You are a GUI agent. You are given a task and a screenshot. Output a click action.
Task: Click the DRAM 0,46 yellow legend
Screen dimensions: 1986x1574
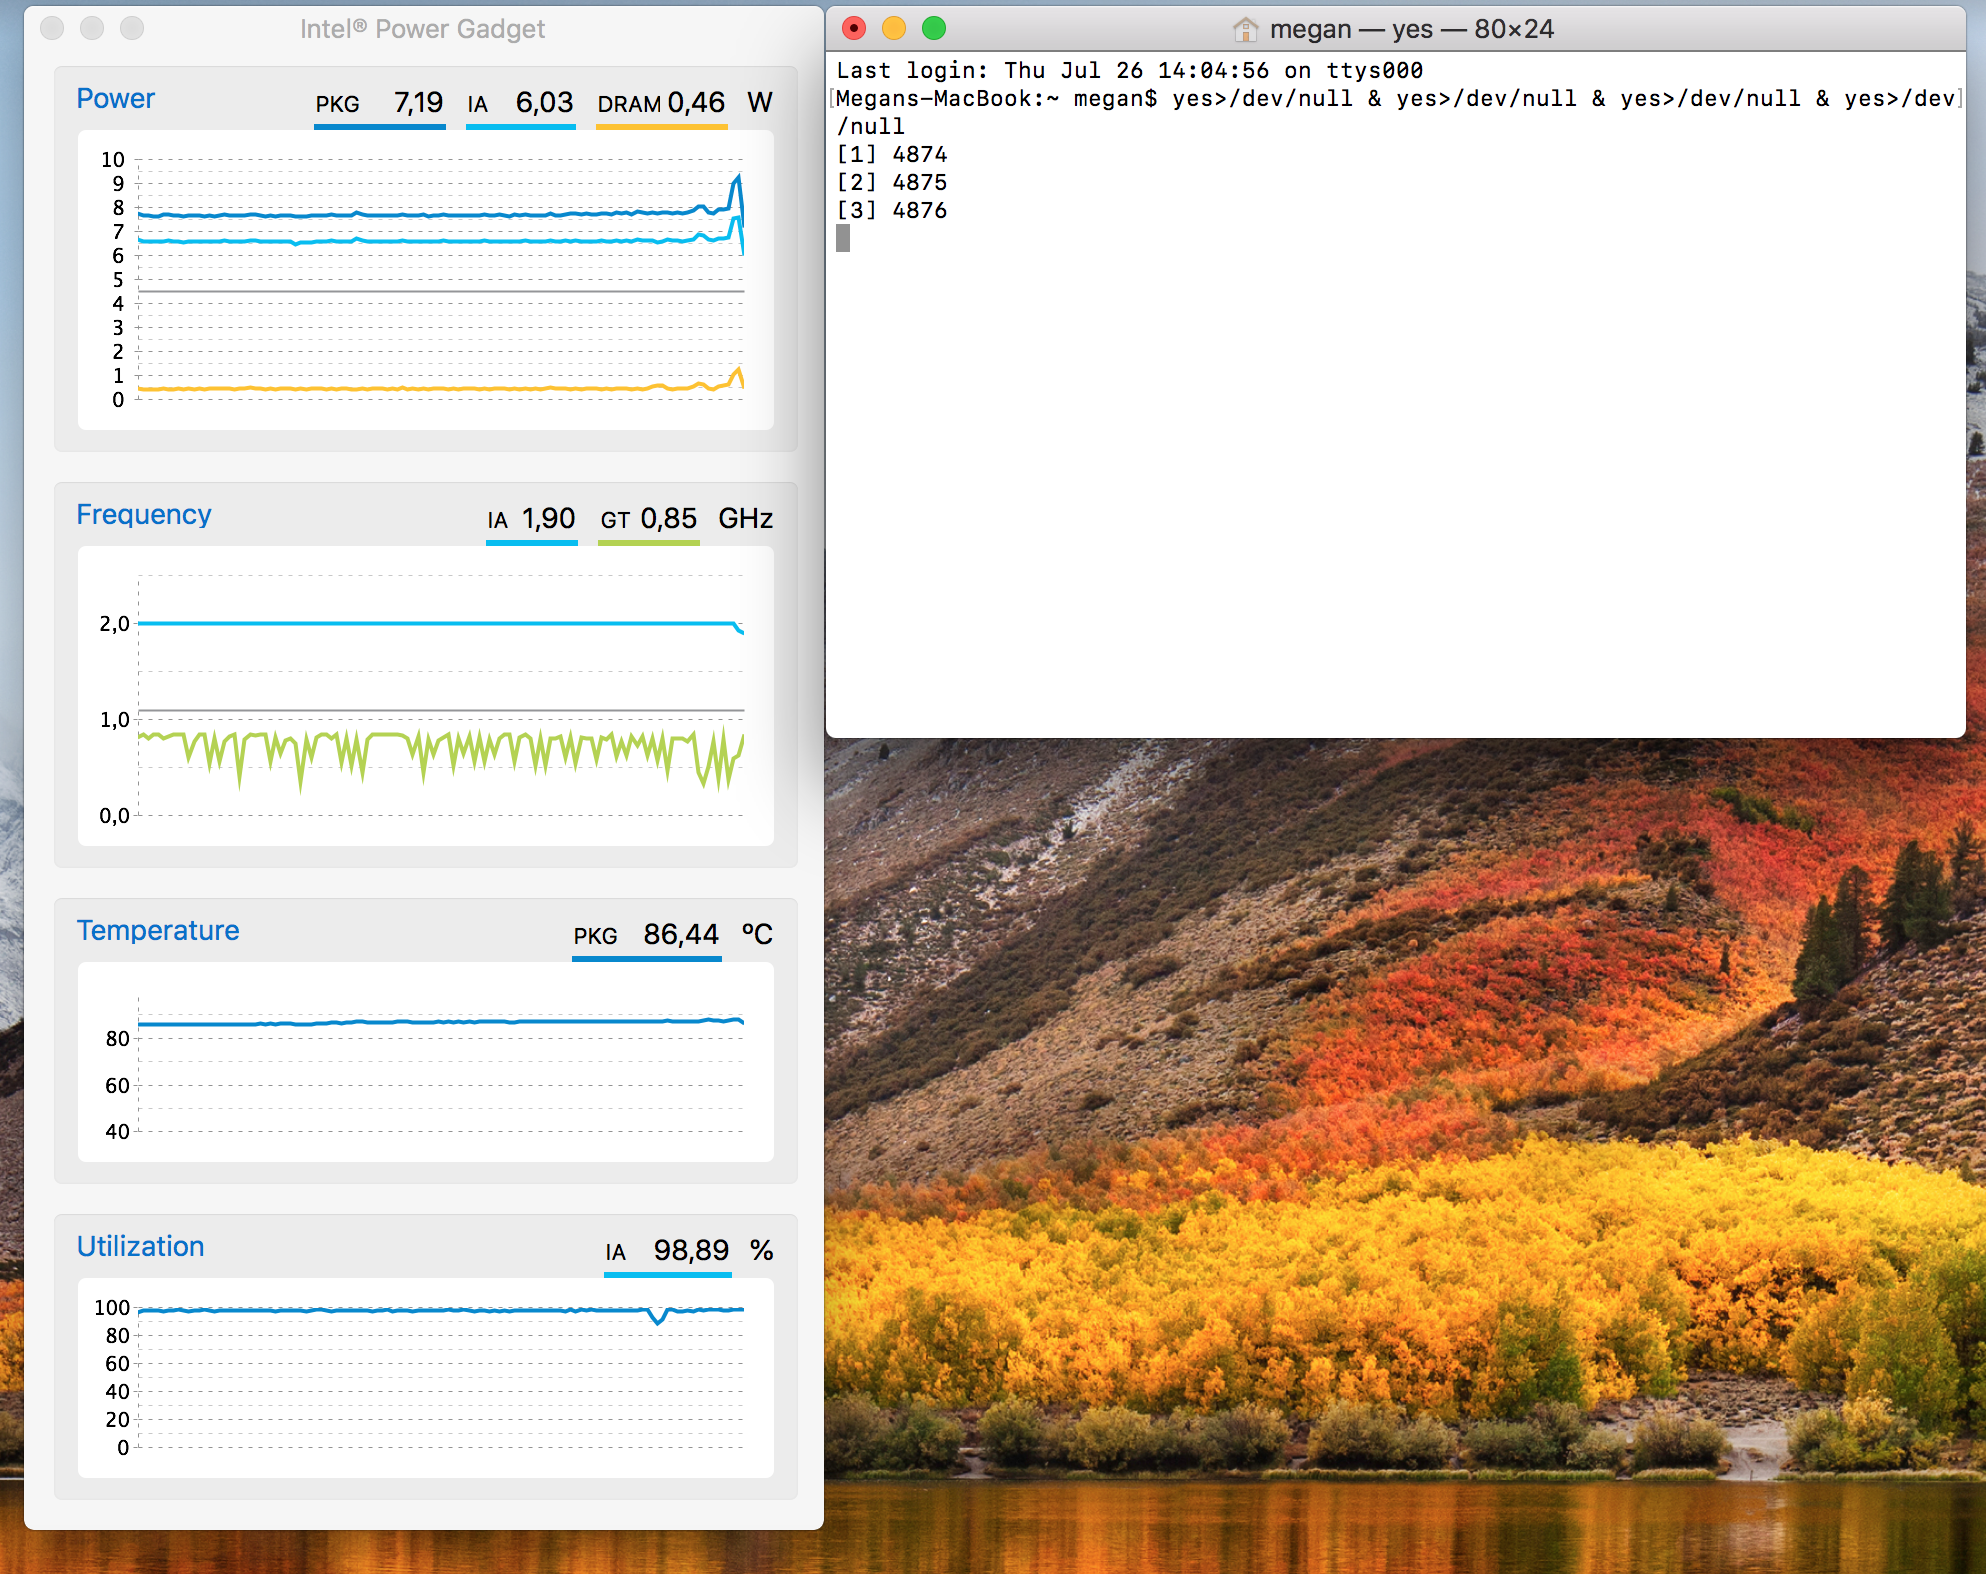(661, 103)
